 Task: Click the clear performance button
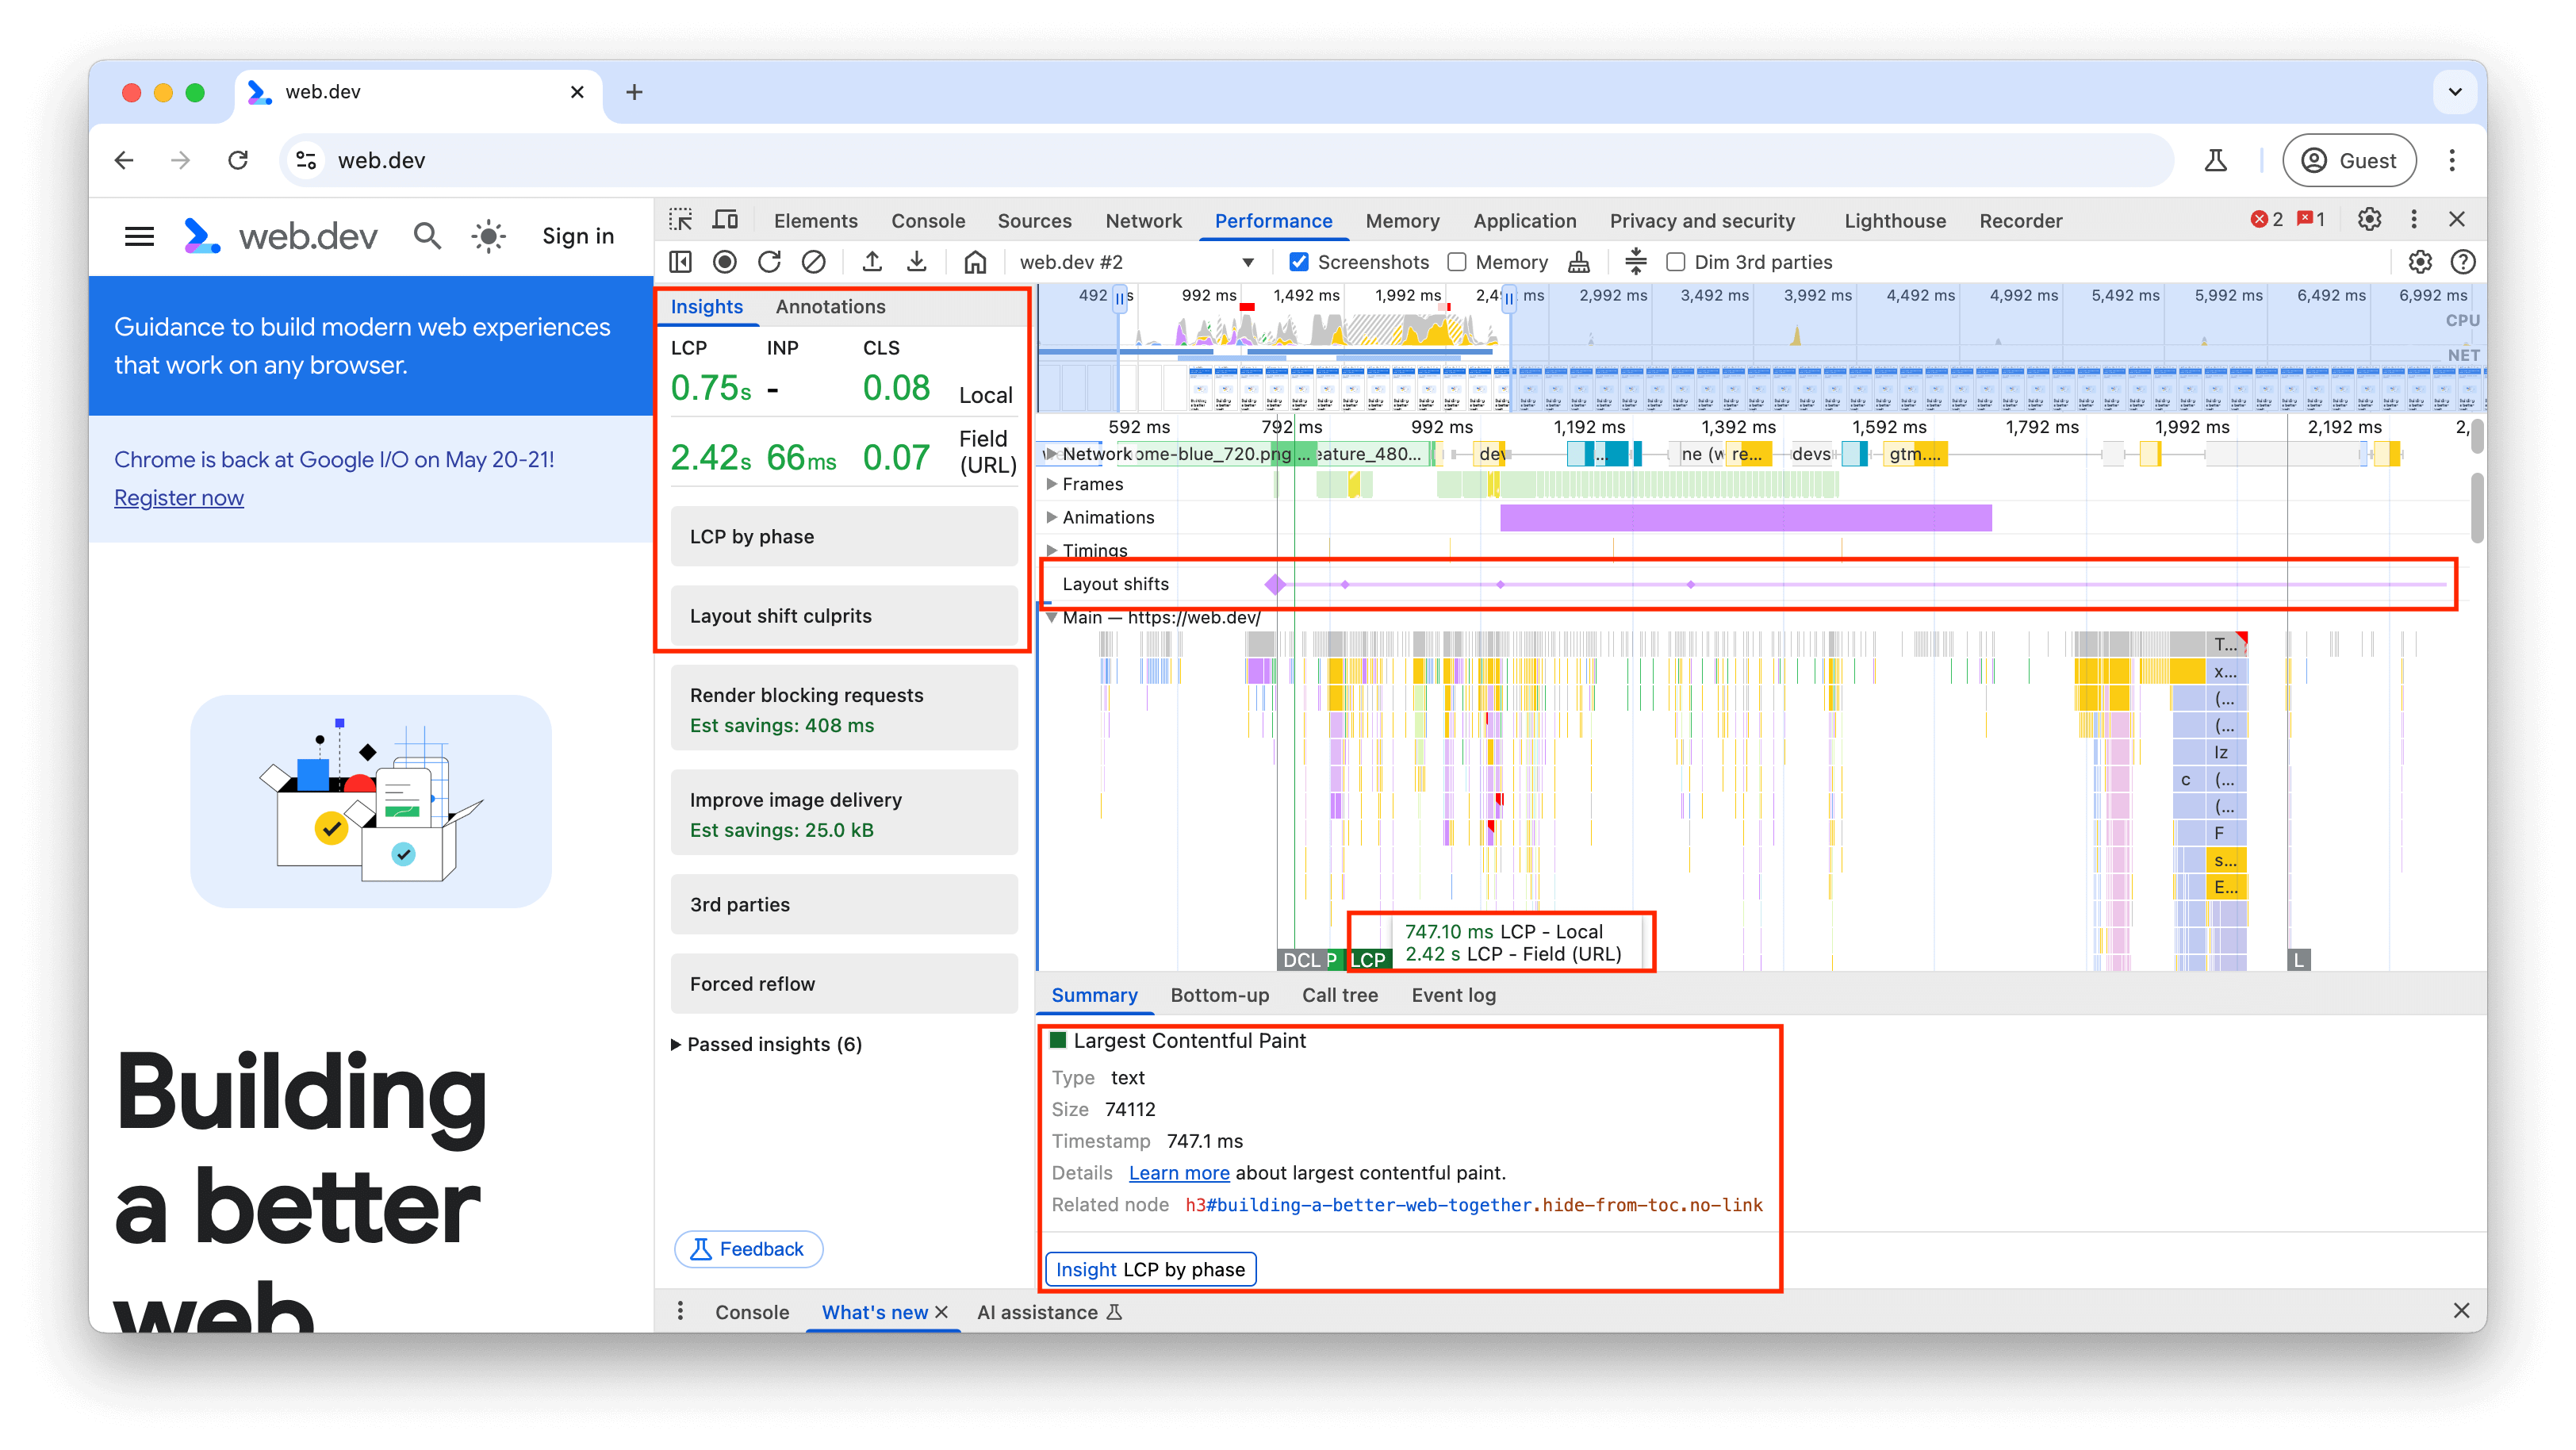click(814, 262)
